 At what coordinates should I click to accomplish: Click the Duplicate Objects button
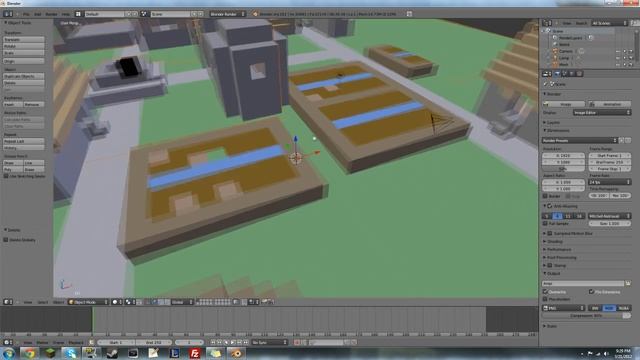(24, 76)
